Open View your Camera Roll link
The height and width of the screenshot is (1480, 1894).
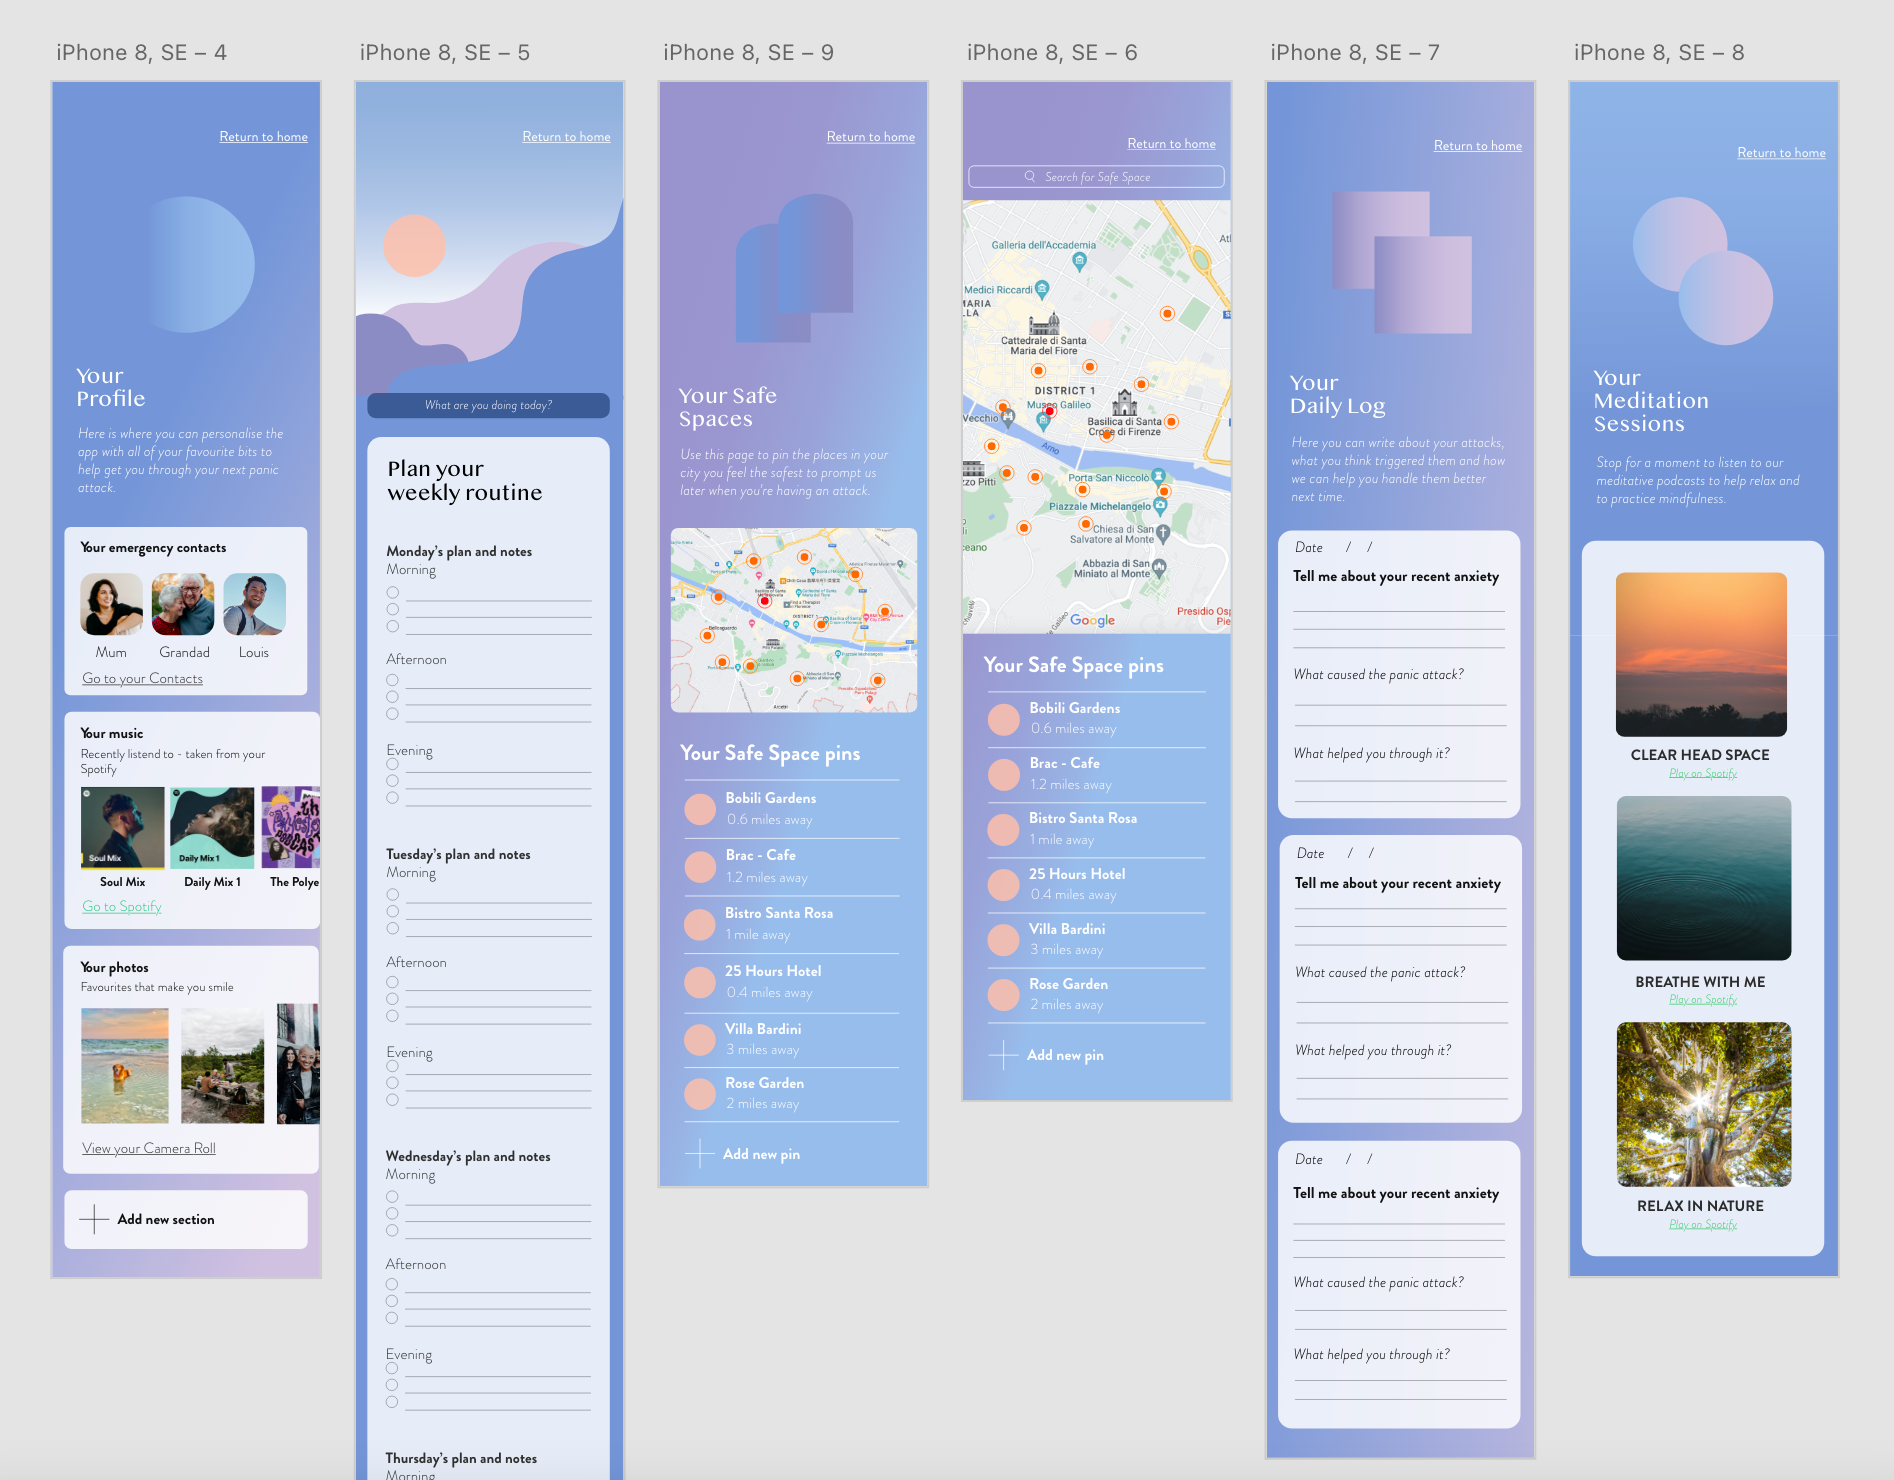pyautogui.click(x=149, y=1149)
